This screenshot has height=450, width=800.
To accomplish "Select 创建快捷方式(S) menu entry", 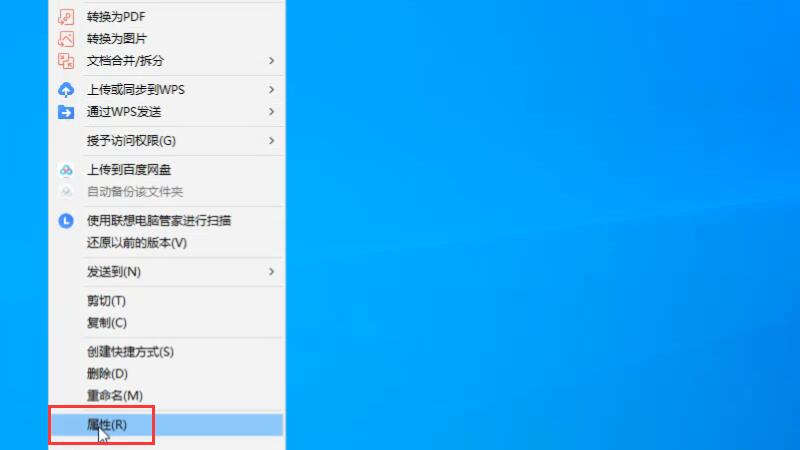I will pos(130,352).
